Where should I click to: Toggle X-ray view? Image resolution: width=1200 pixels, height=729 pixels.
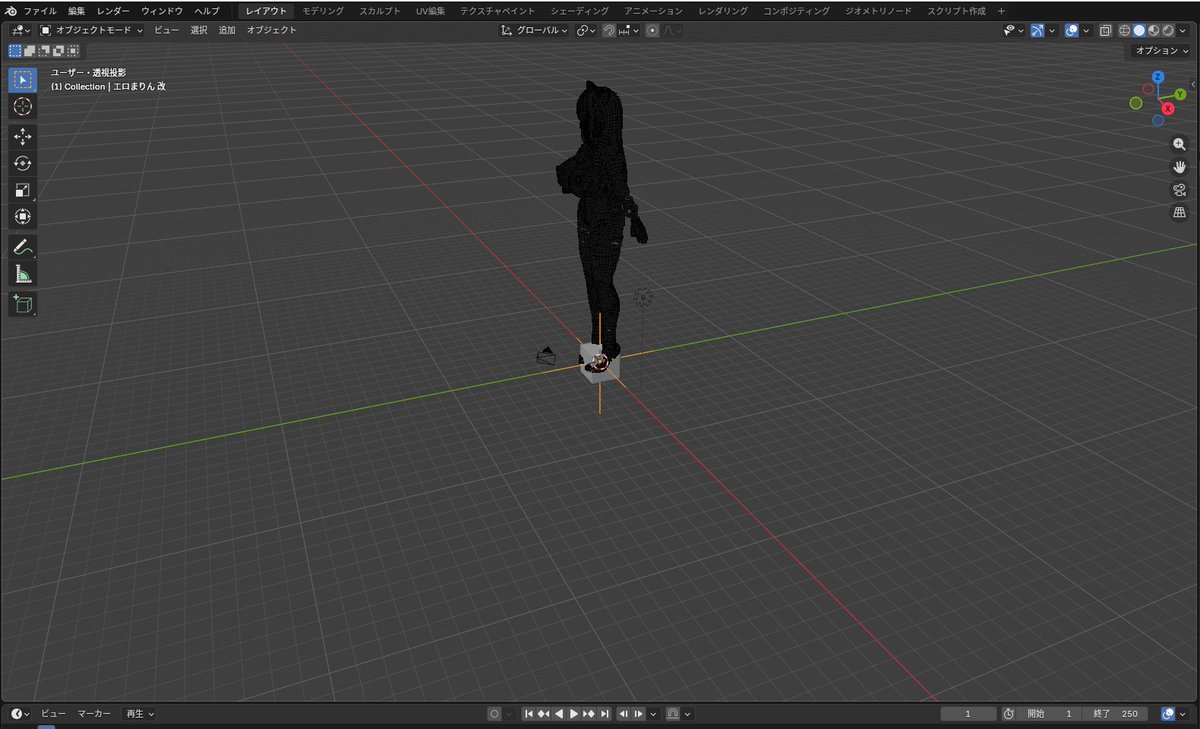(x=1105, y=31)
